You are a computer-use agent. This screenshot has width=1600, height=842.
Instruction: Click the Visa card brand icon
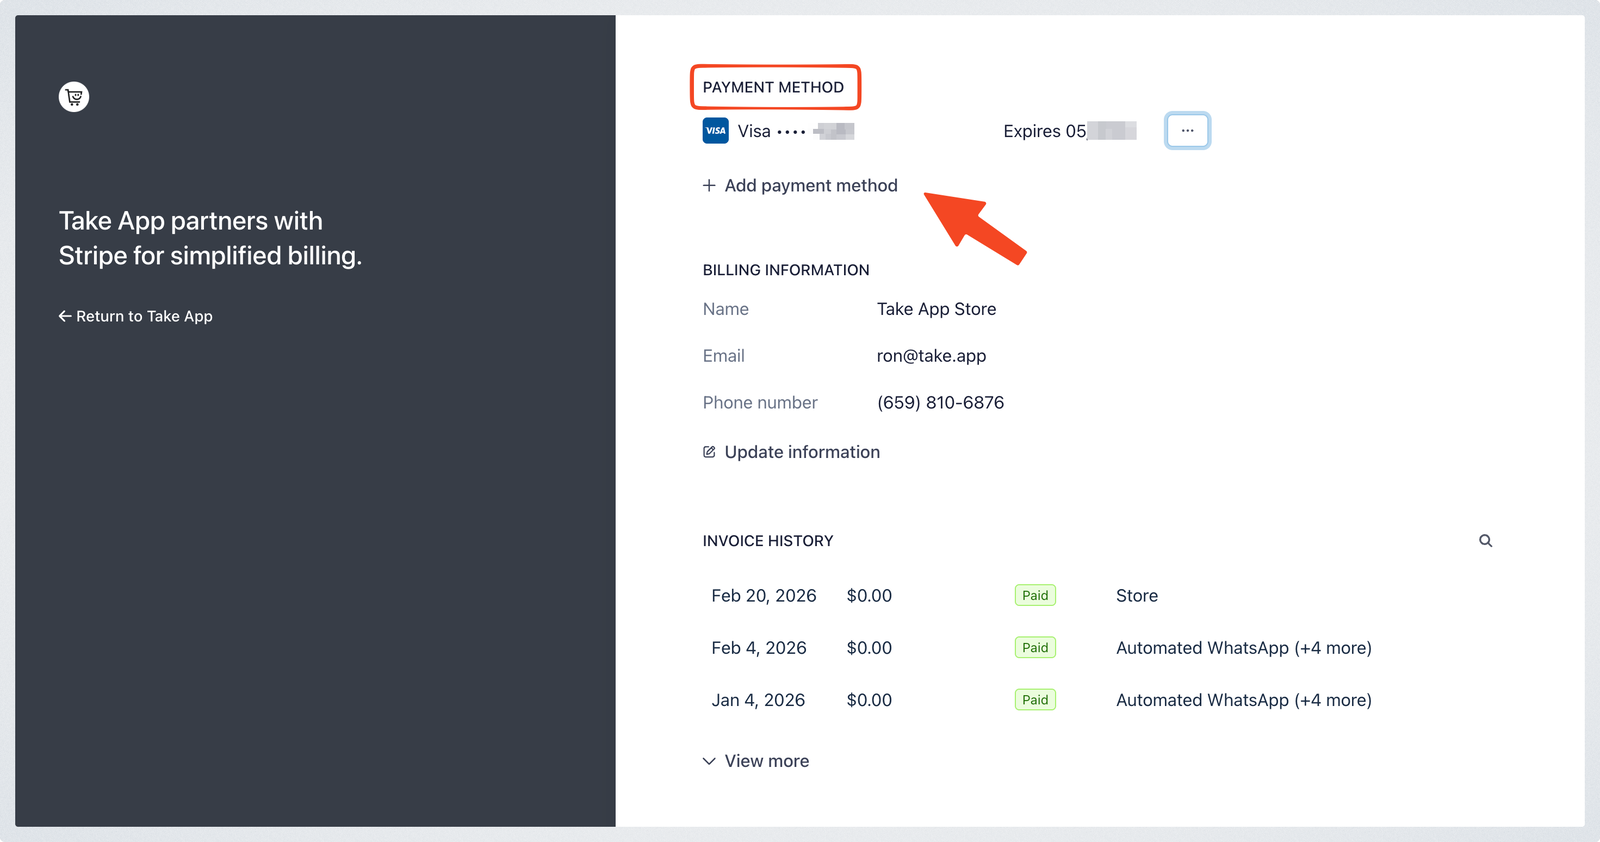coord(716,131)
